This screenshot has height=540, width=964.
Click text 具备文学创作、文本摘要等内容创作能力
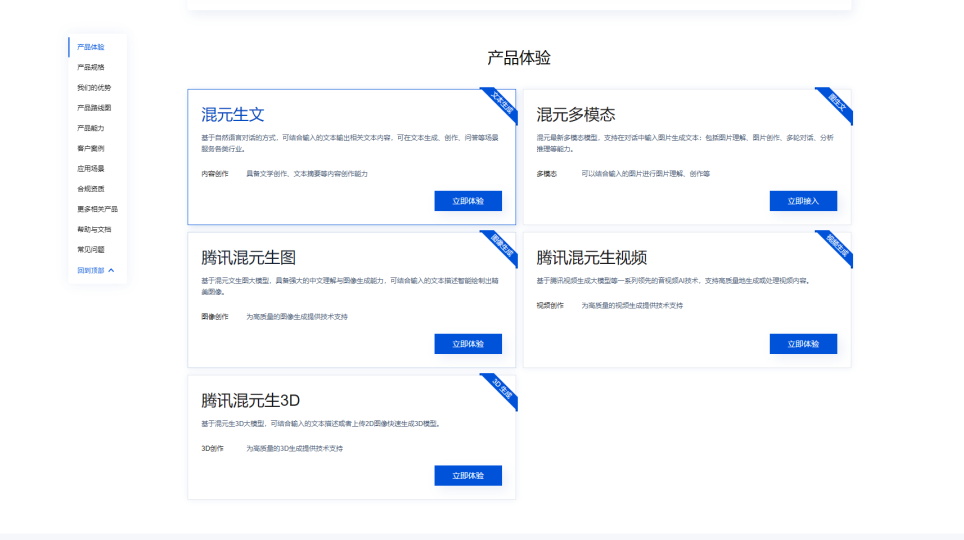[307, 174]
